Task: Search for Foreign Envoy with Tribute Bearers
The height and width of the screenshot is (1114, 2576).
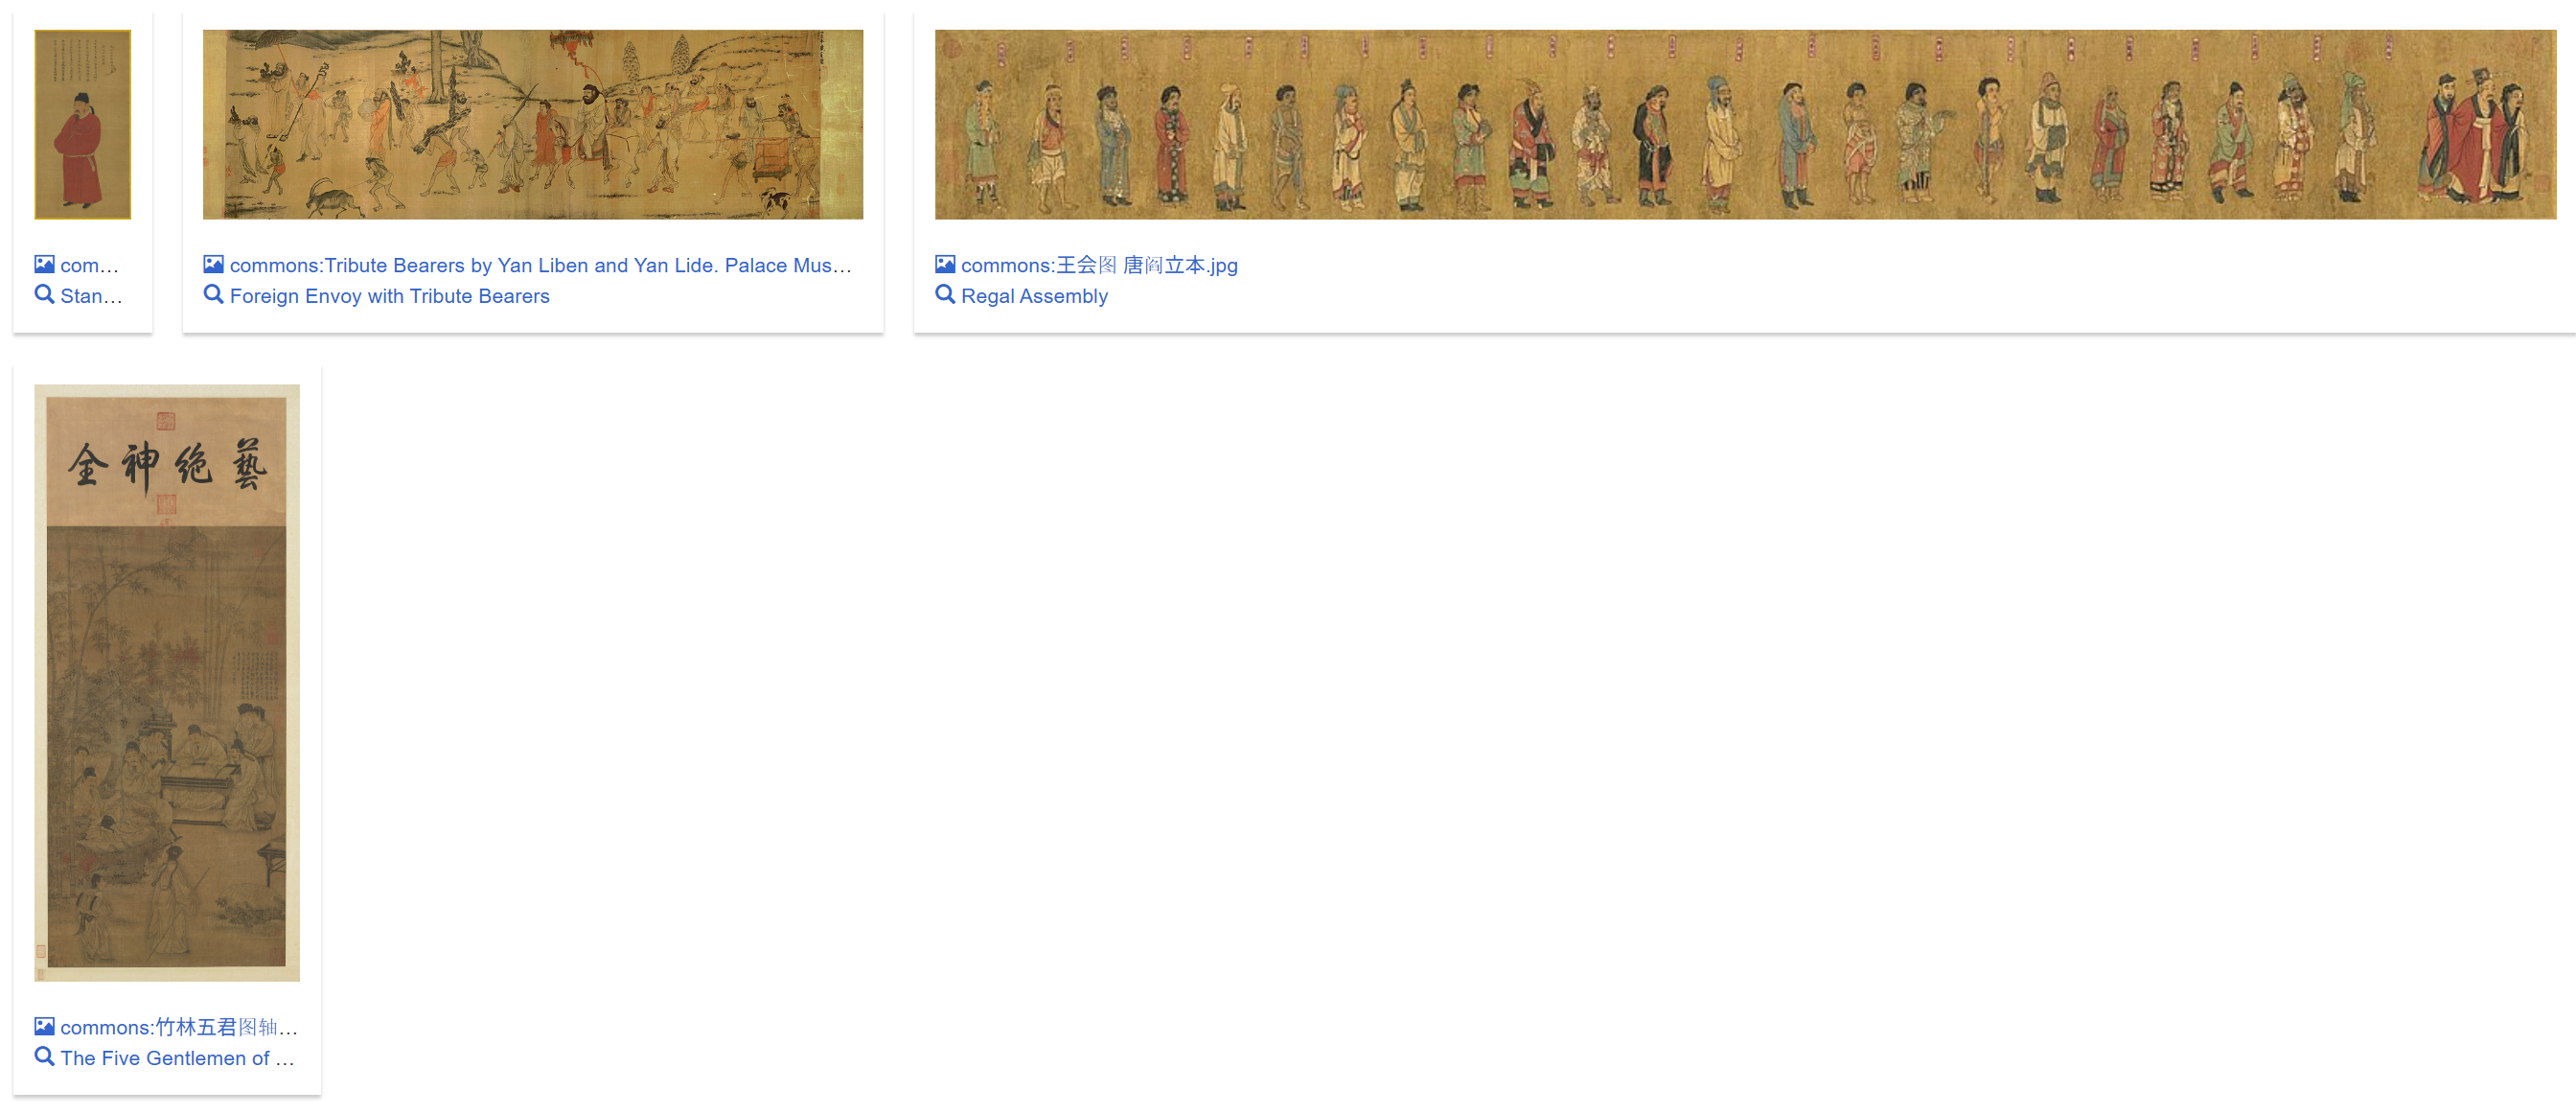Action: point(389,296)
